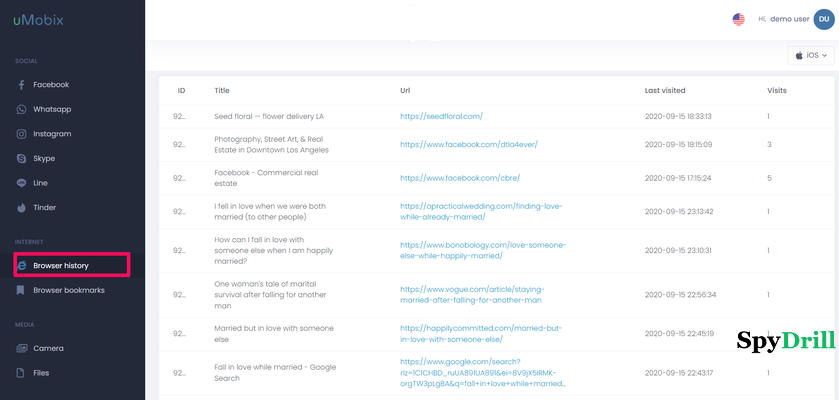
Task: Open the facebook.com/dtla4ever link
Action: point(469,144)
